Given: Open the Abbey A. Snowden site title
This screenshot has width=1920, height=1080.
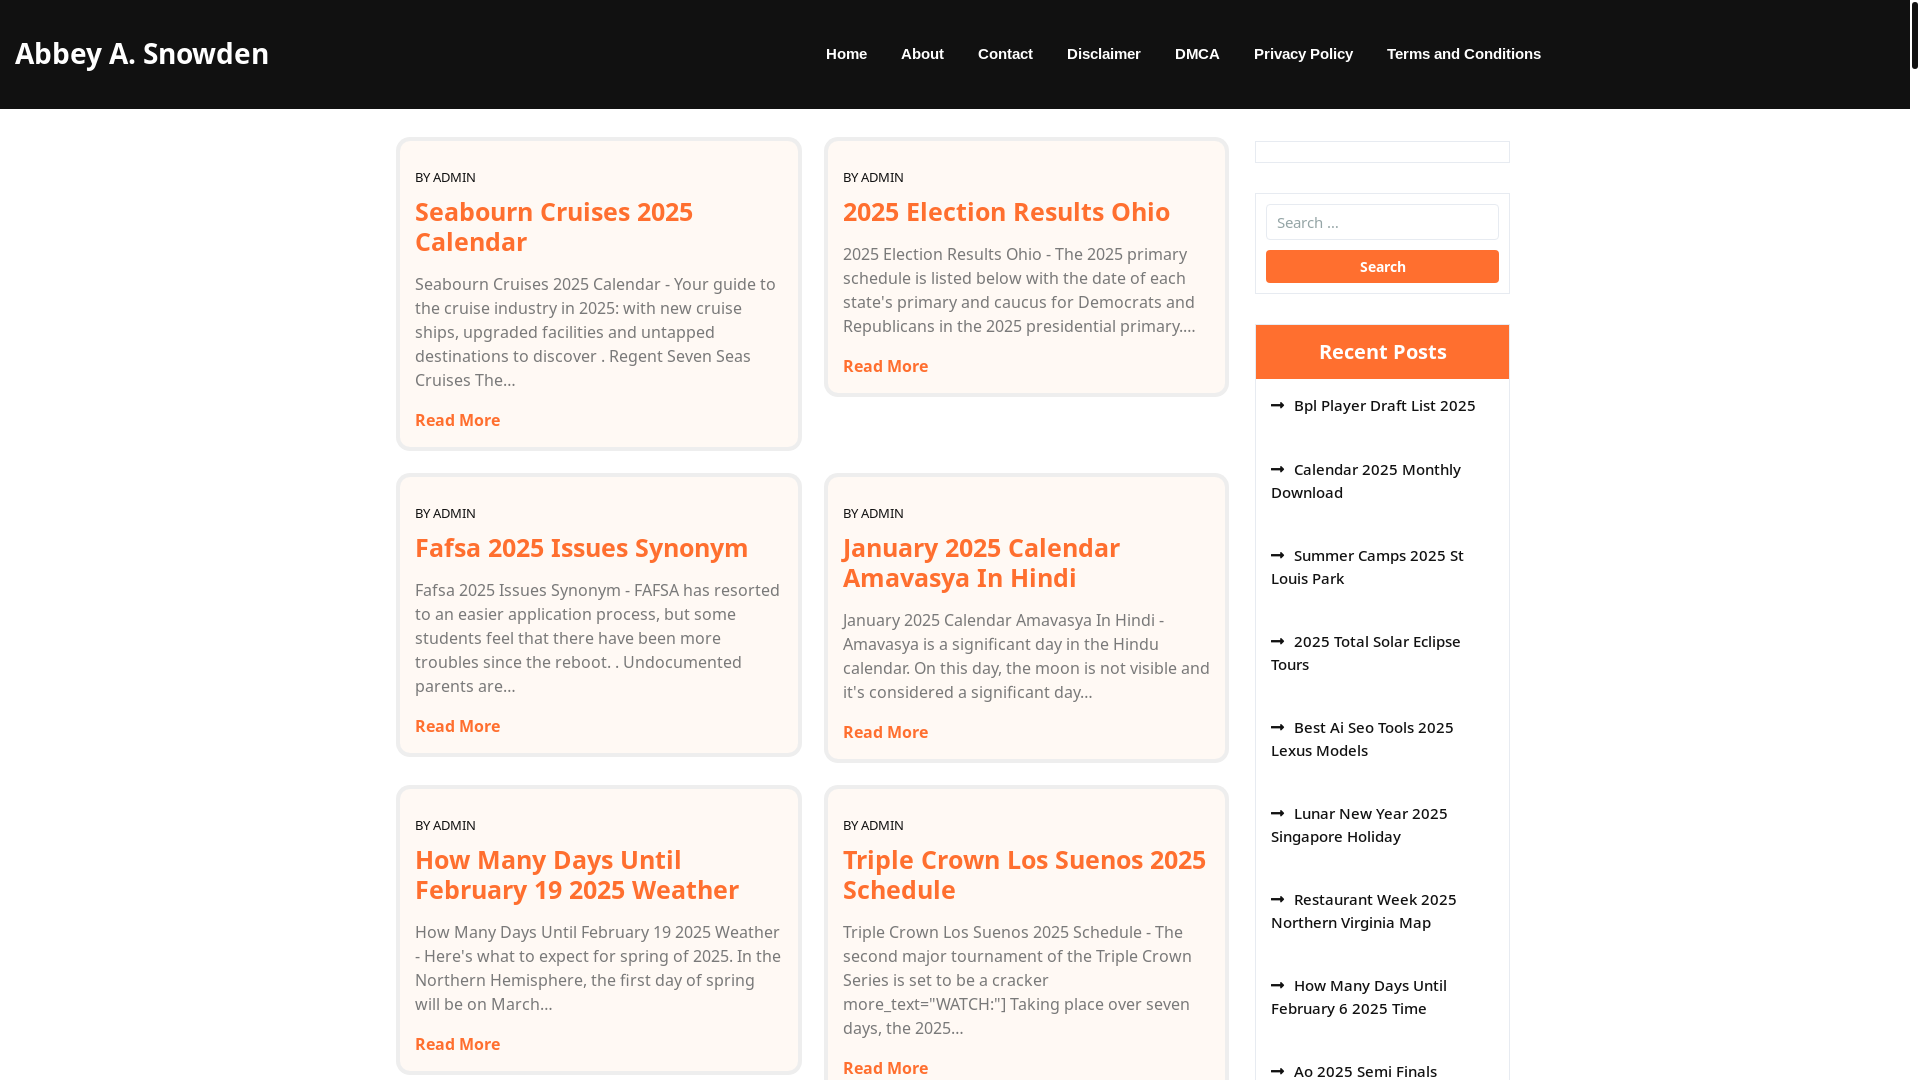Looking at the screenshot, I should pos(141,53).
